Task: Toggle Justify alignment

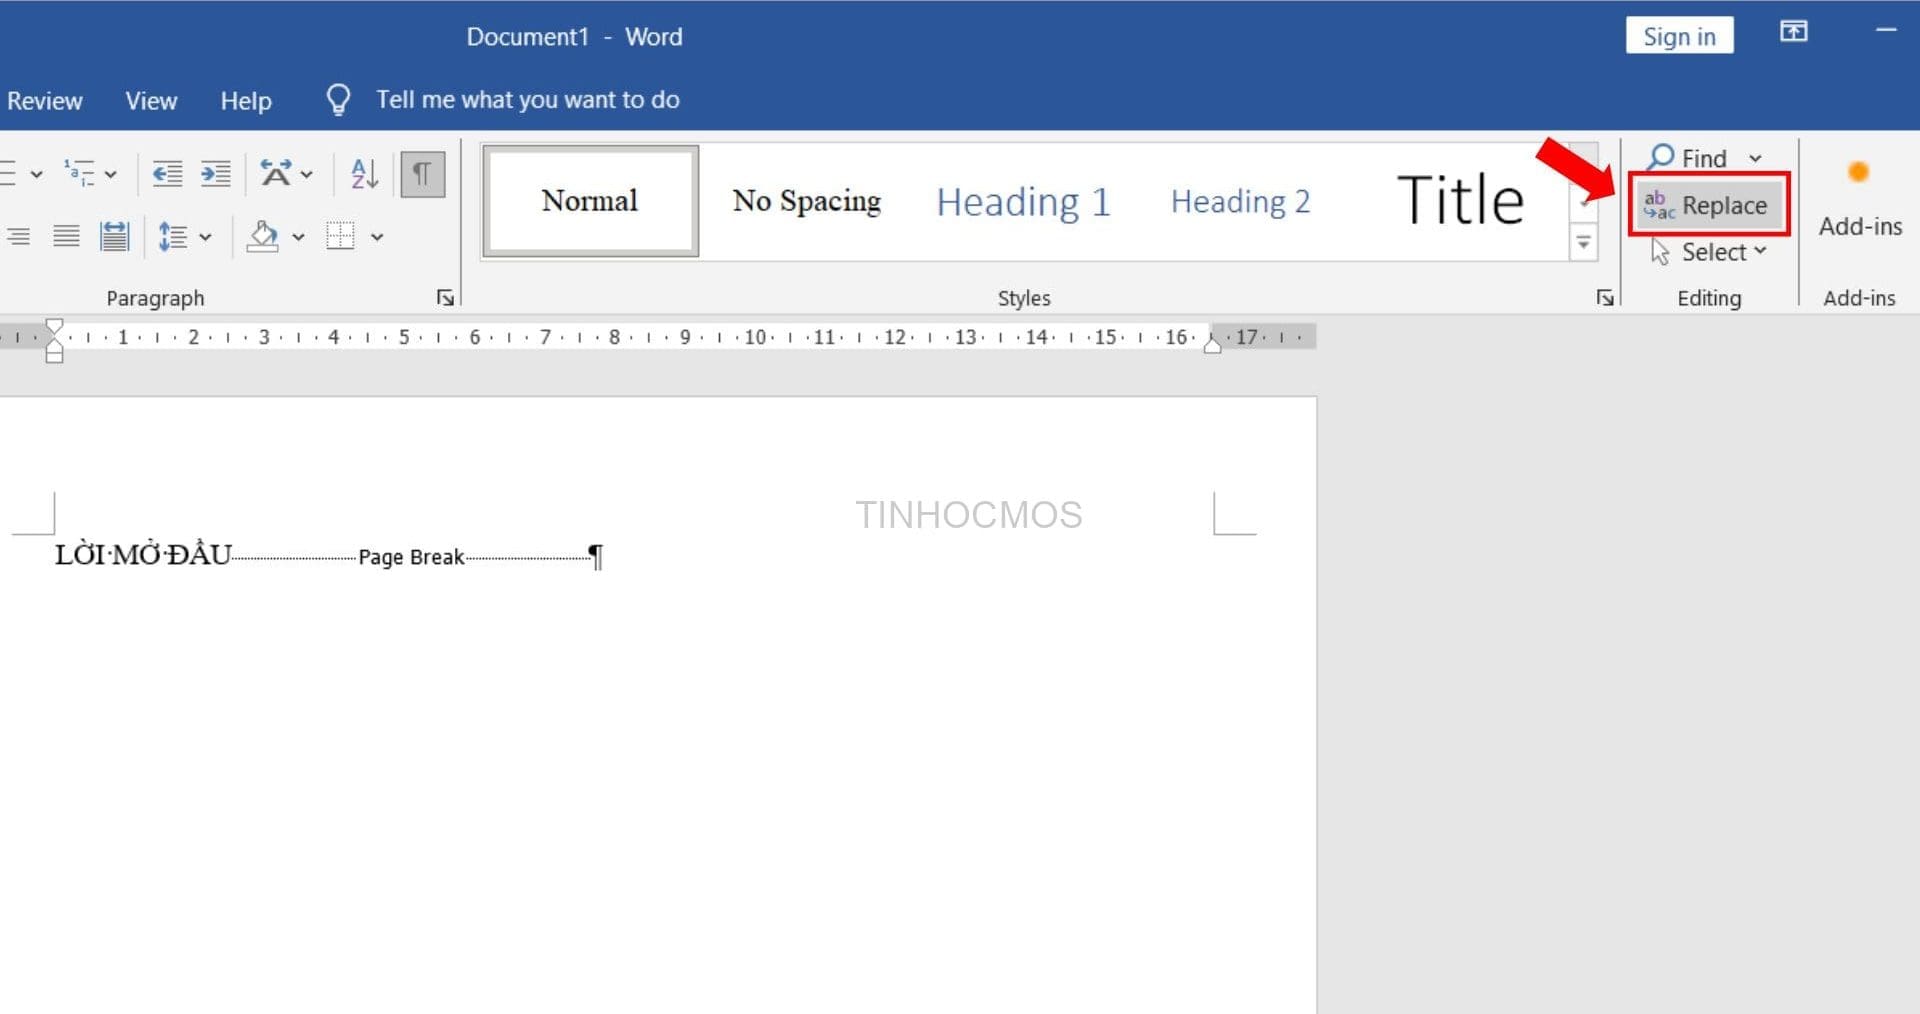Action: point(66,237)
